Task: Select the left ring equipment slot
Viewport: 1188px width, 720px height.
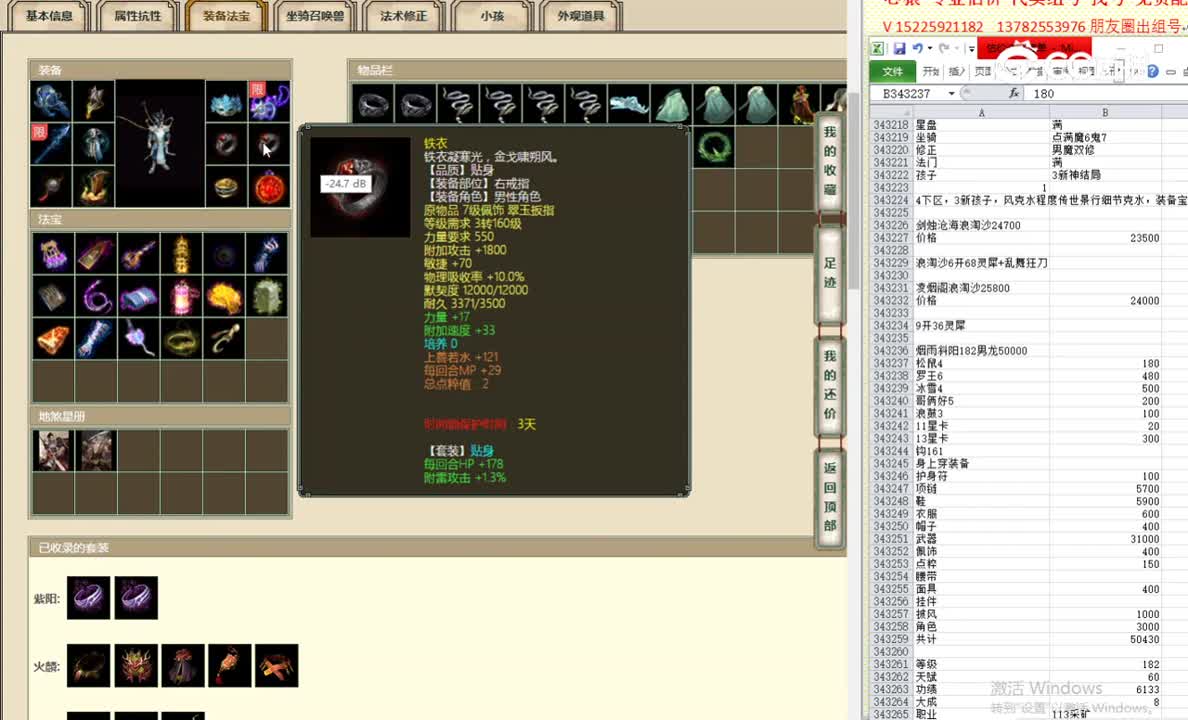Action: (226, 143)
